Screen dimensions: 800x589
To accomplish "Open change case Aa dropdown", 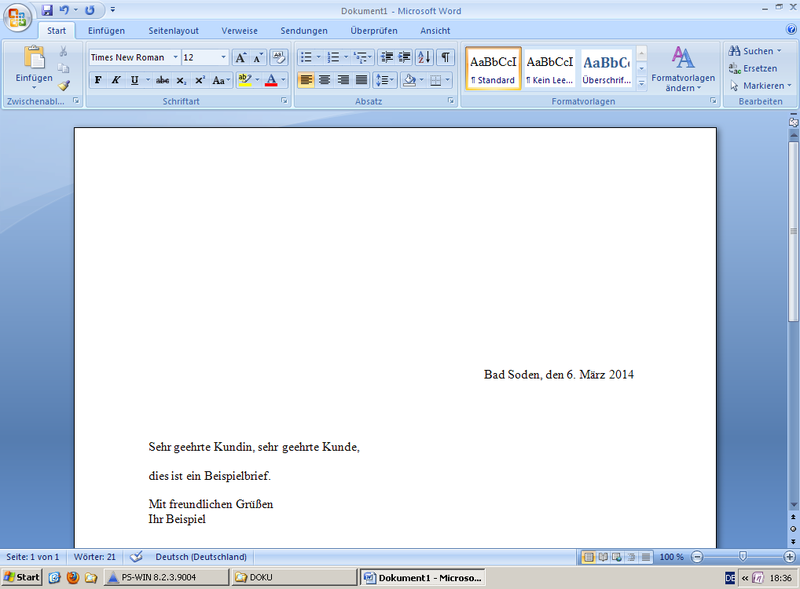I will pyautogui.click(x=221, y=80).
